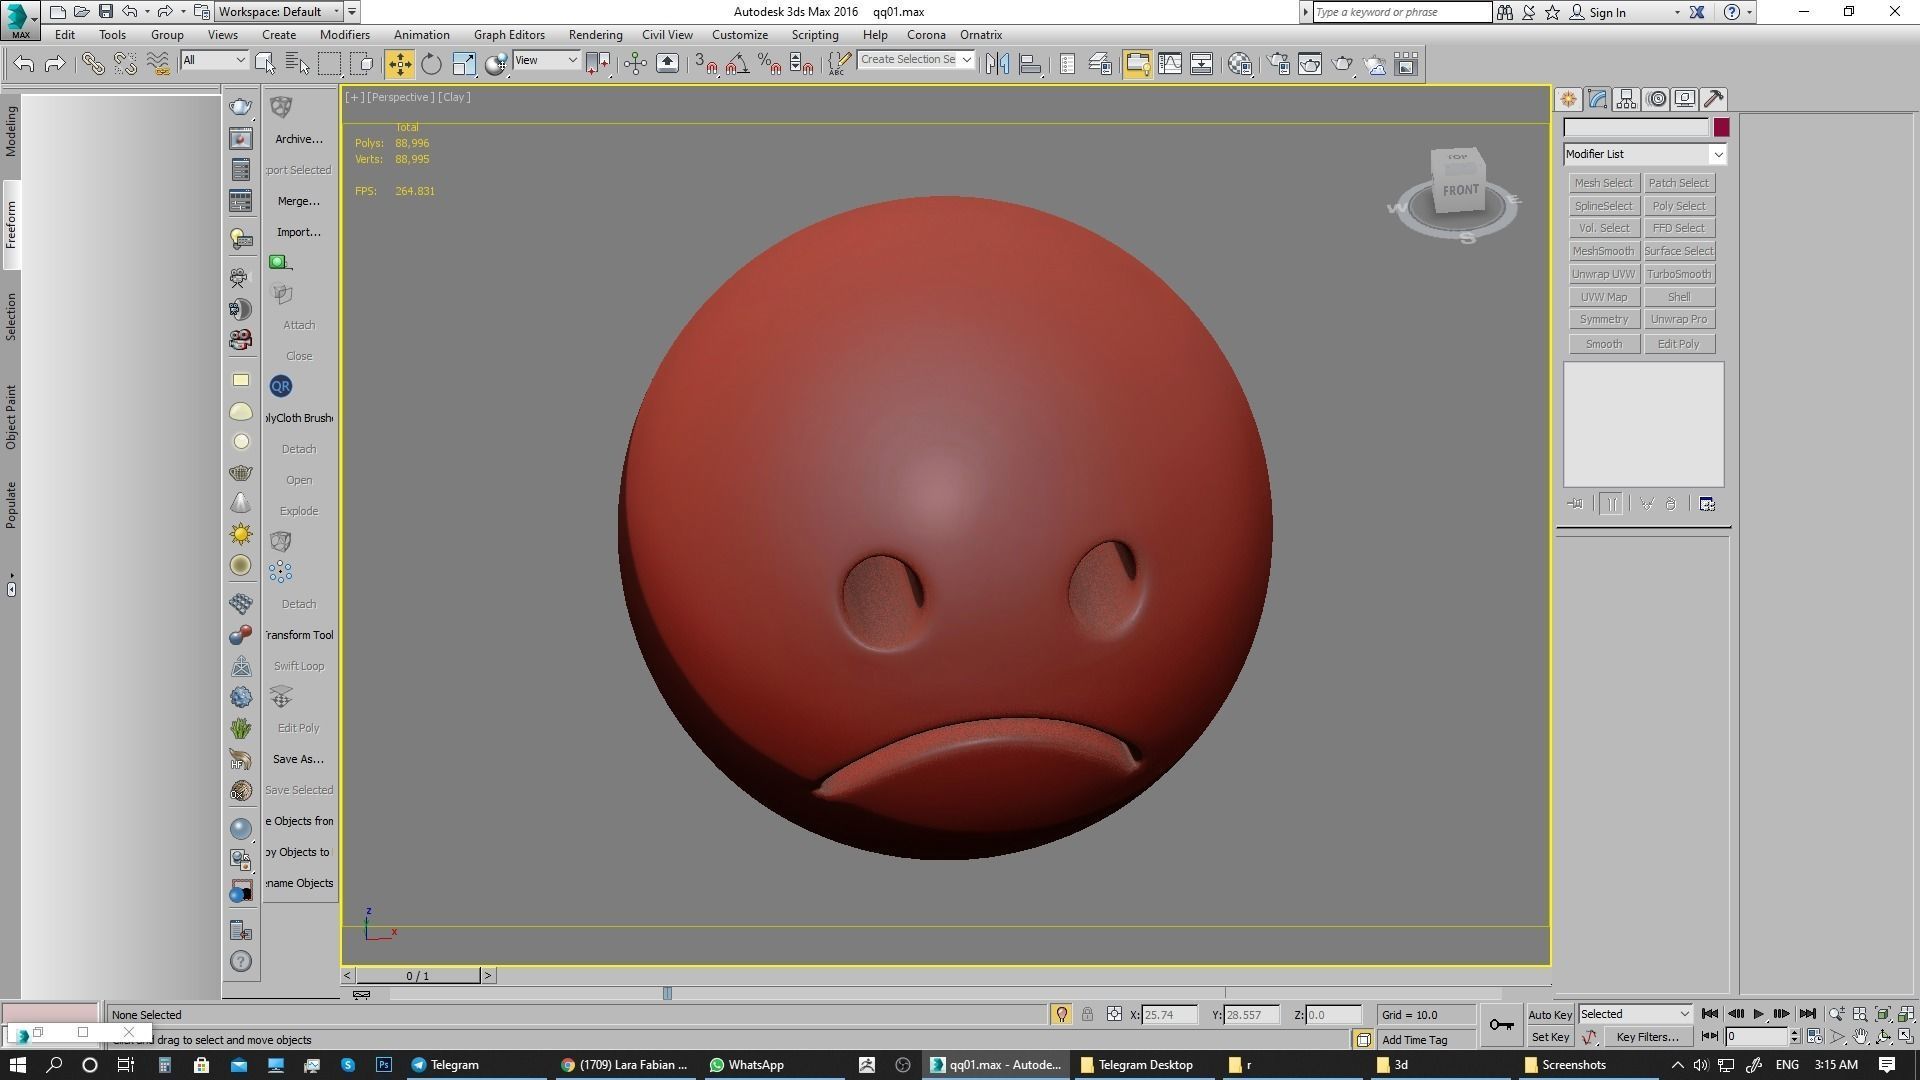Activate the Select and Move tool
1920x1080 pixels.
[399, 64]
